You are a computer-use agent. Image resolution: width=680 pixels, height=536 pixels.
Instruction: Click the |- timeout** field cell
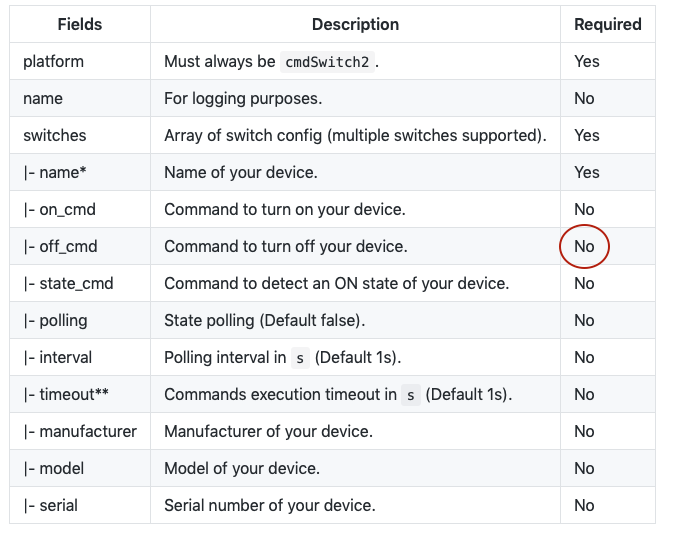click(x=66, y=394)
